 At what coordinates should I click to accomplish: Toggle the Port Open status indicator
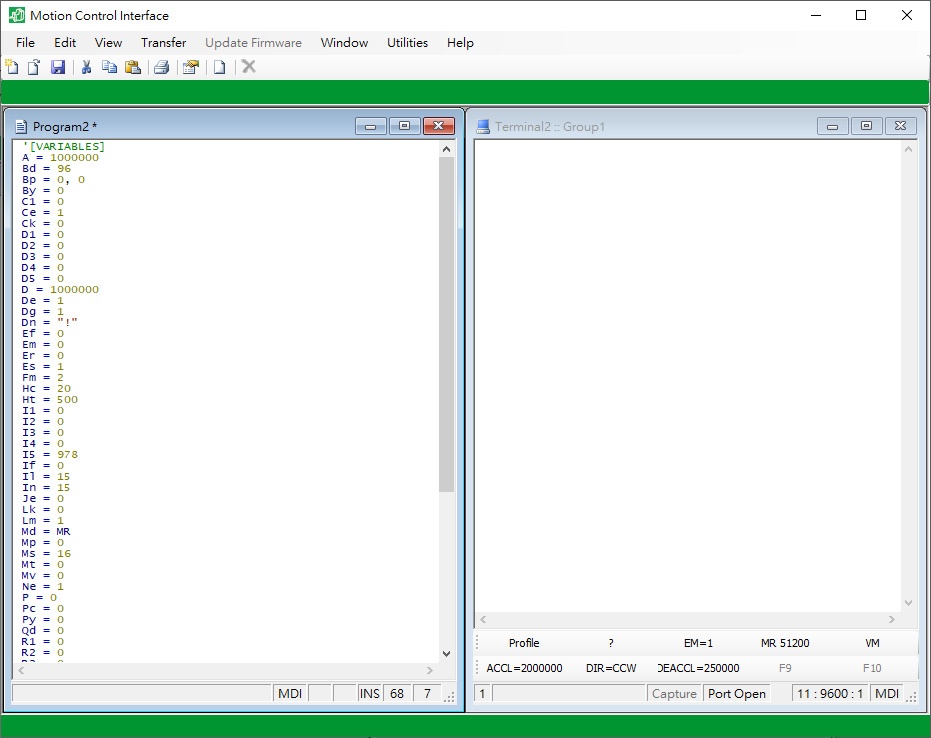(x=736, y=694)
